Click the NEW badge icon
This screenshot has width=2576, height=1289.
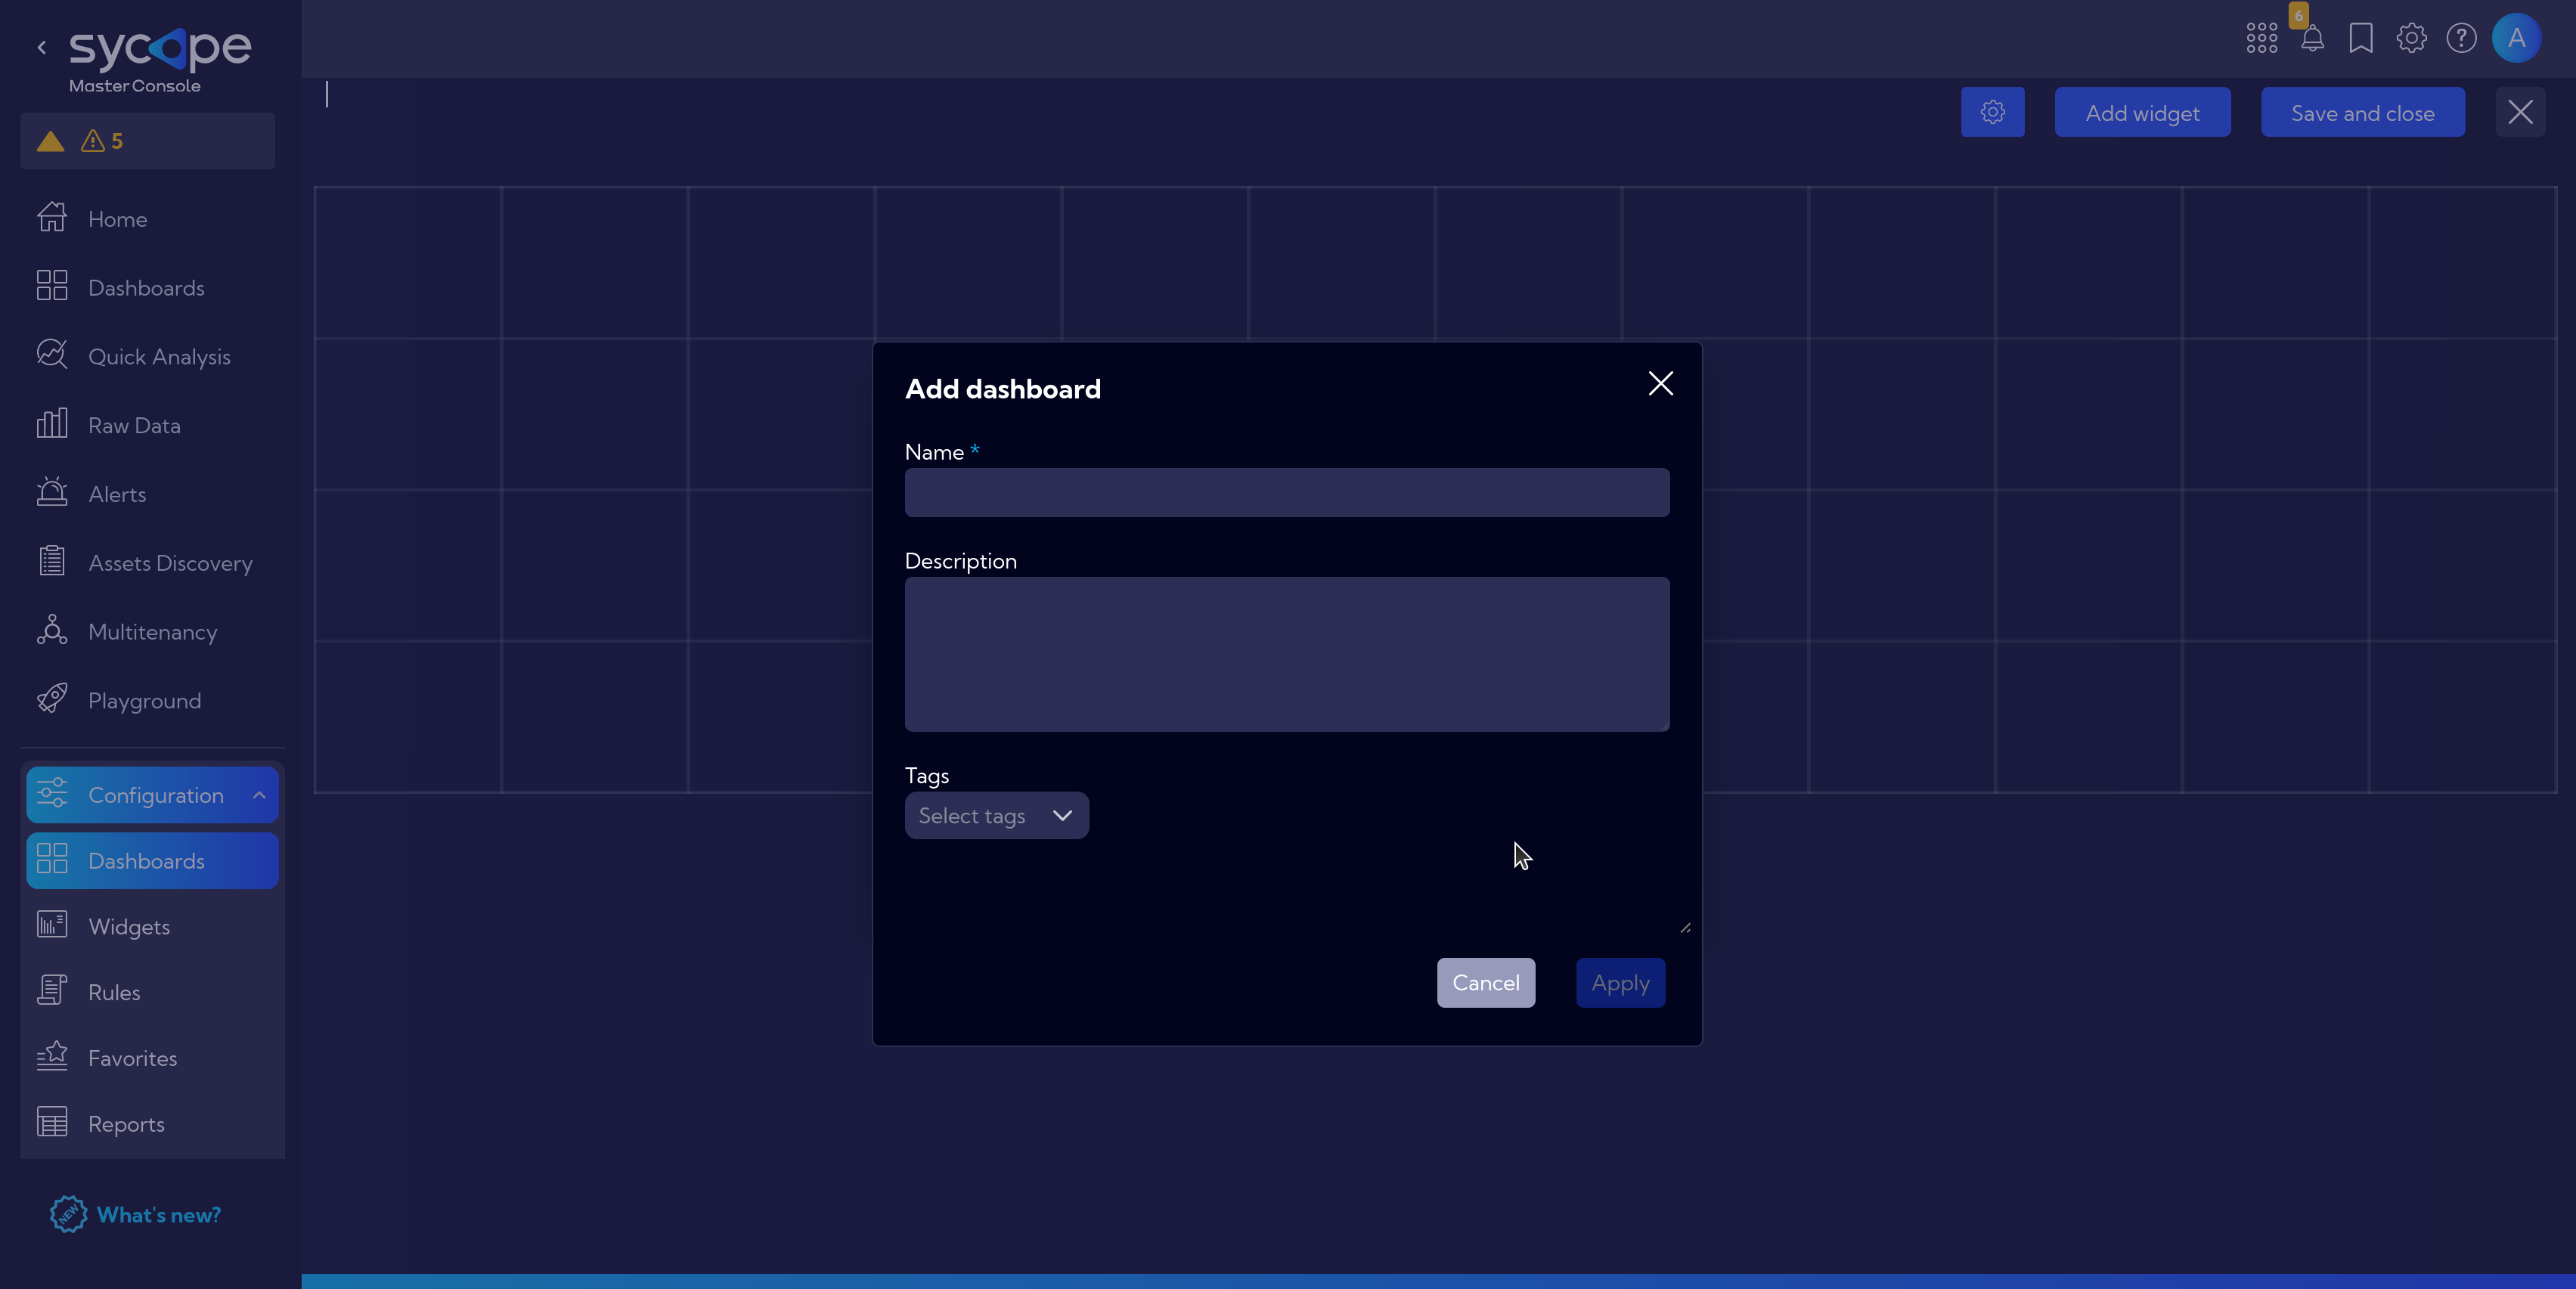(x=68, y=1215)
